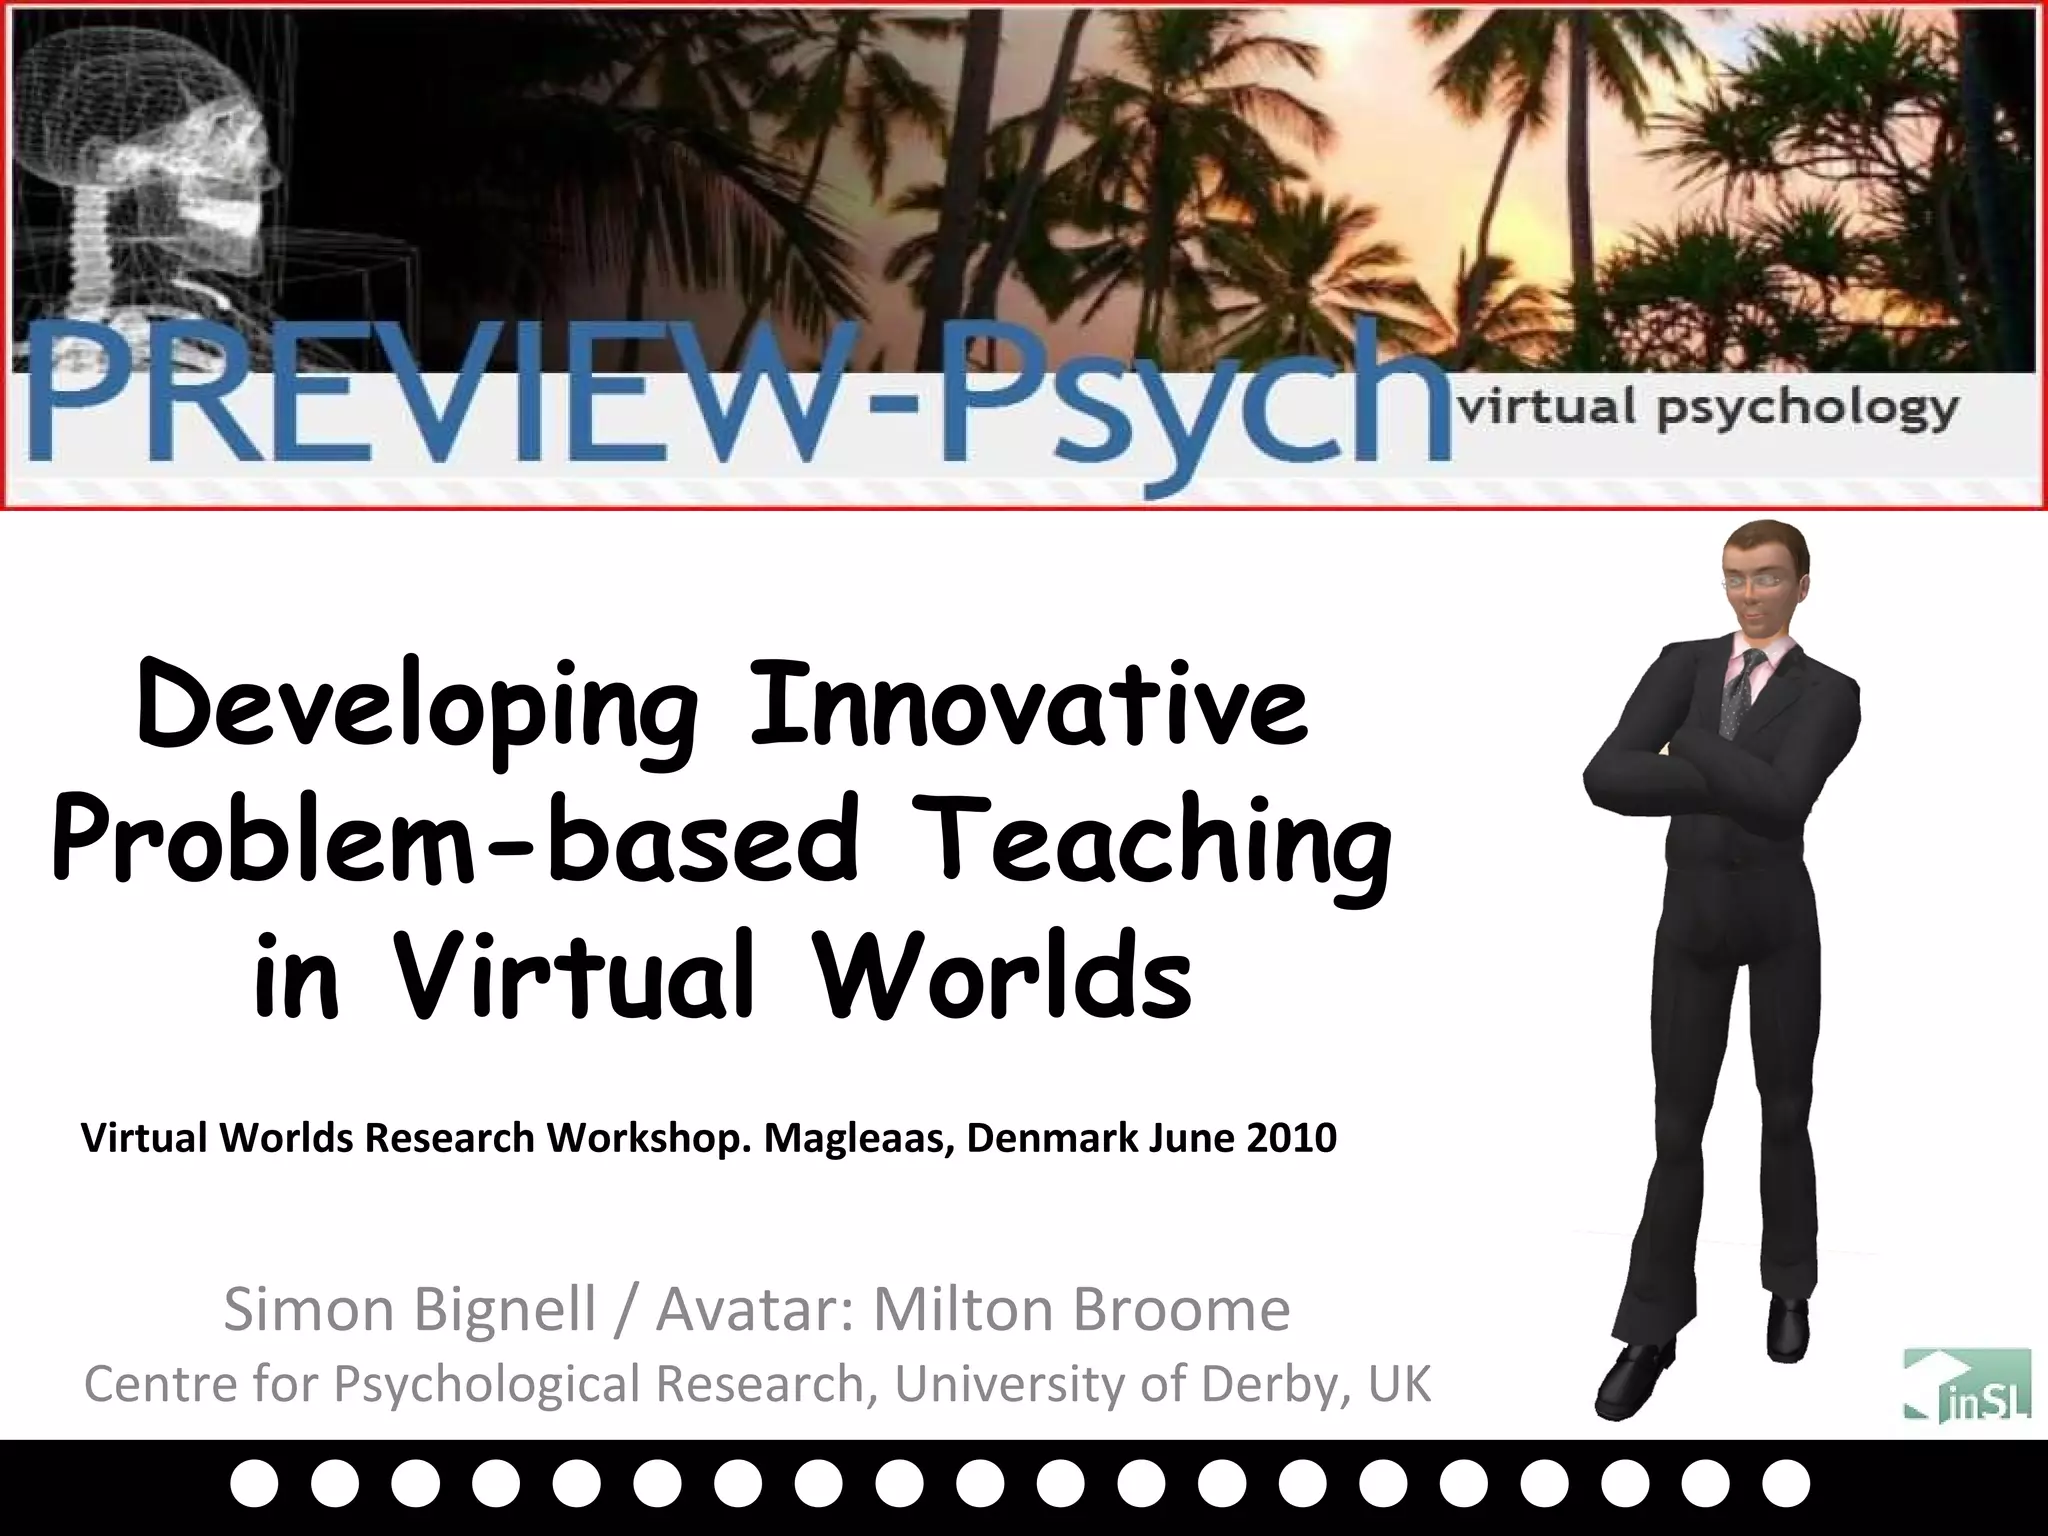Click Centre for Psychological Research affiliation line
2048x1536 pixels.
click(757, 1384)
